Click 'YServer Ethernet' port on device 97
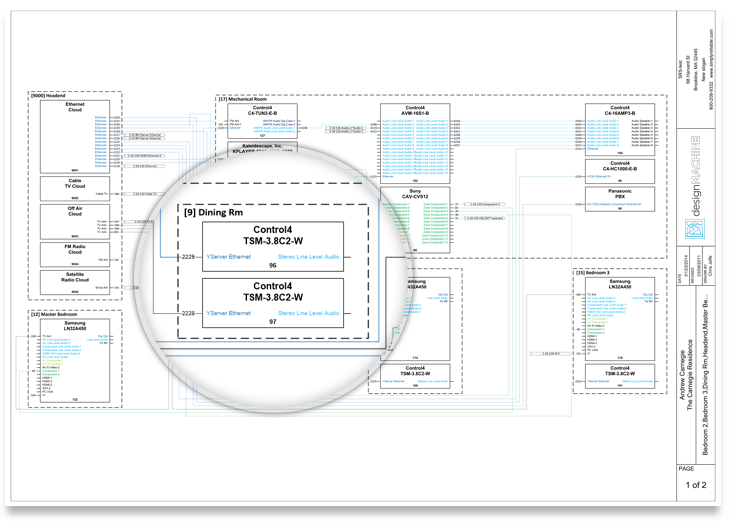Screen dimensions: 734x521 point(228,313)
